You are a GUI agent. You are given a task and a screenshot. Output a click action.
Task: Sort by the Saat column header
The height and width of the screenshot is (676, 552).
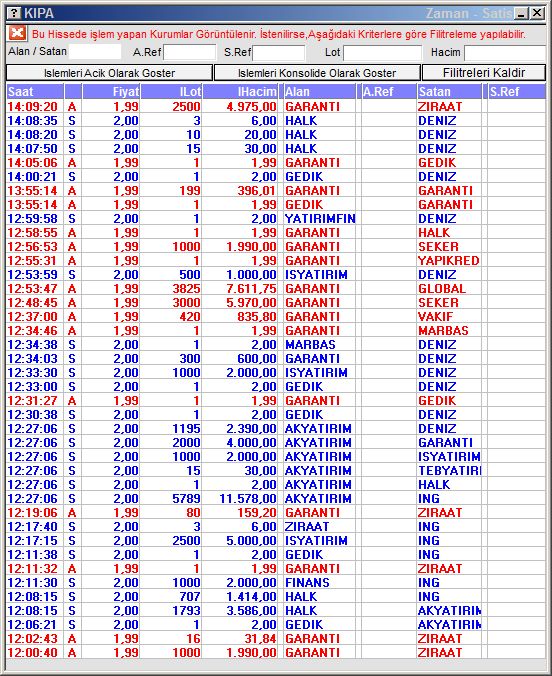(35, 92)
